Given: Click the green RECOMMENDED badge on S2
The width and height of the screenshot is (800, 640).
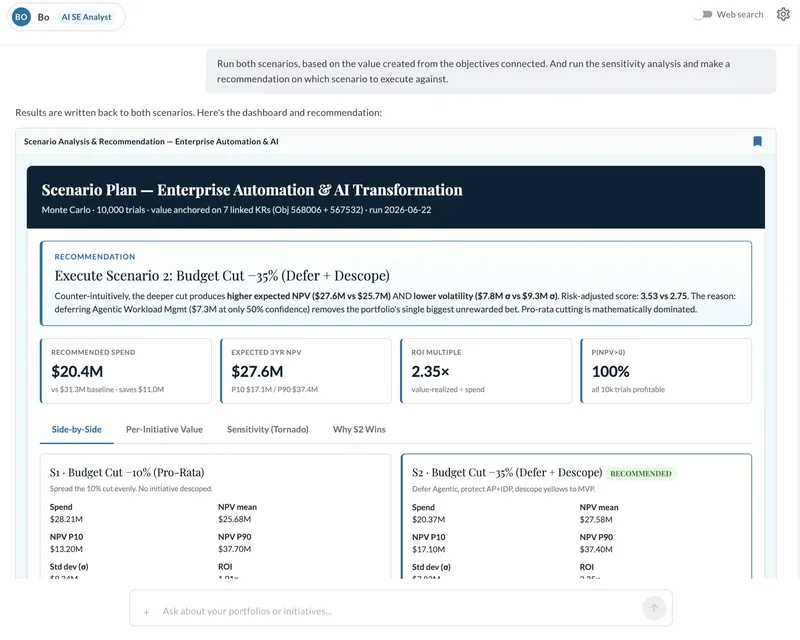Looking at the screenshot, I should tap(641, 474).
